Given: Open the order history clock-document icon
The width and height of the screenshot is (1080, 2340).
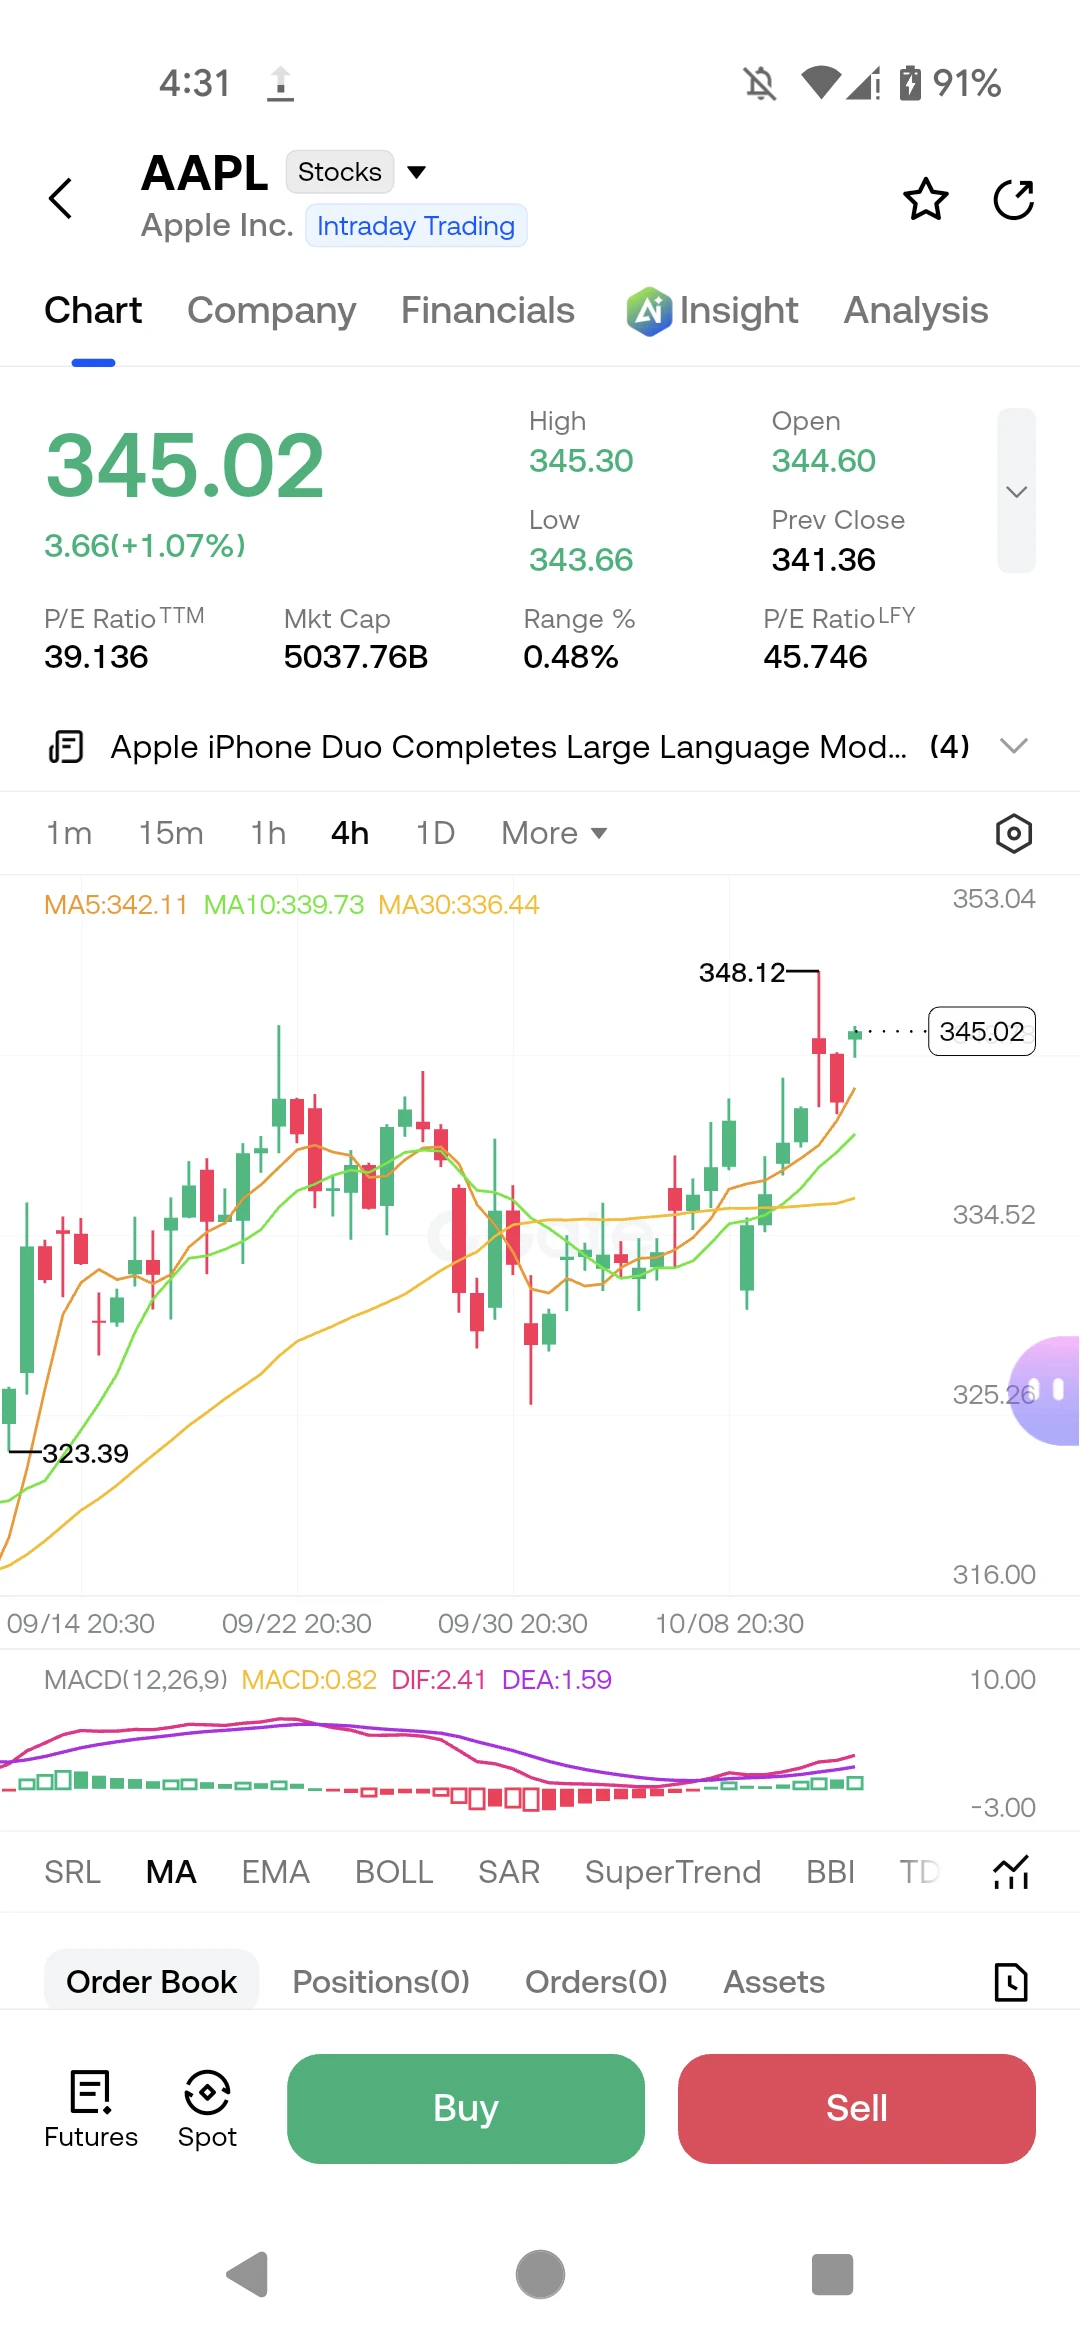Looking at the screenshot, I should coord(1011,1981).
